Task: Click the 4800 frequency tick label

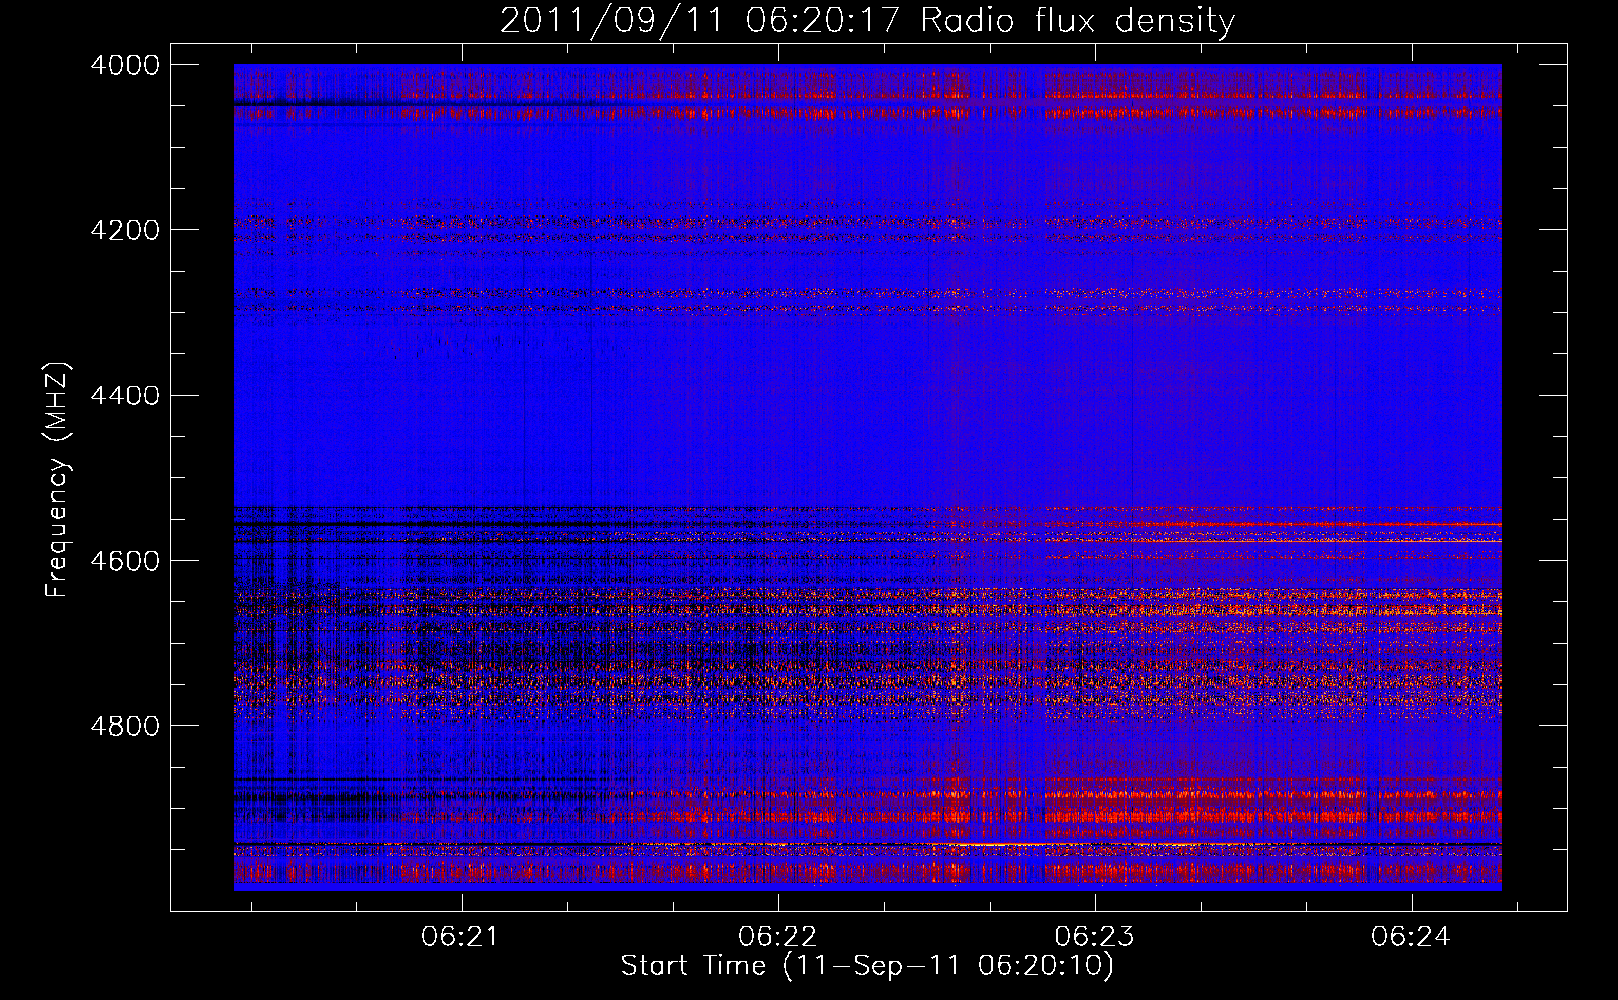Action: [x=125, y=726]
